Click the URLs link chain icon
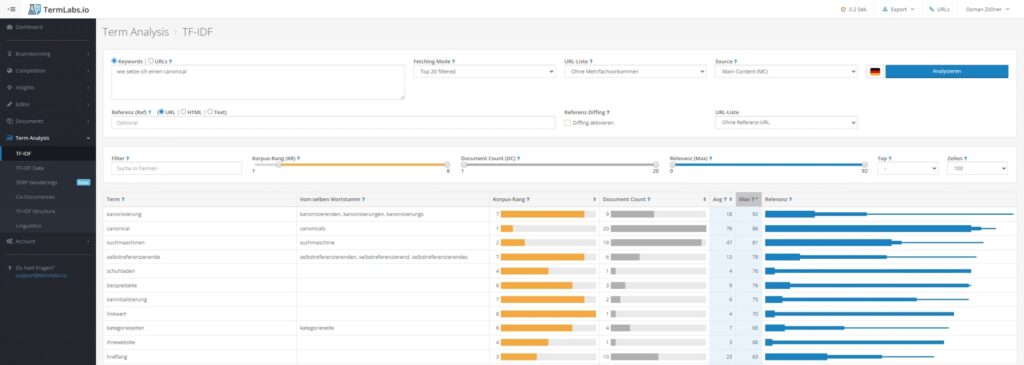 [931, 10]
